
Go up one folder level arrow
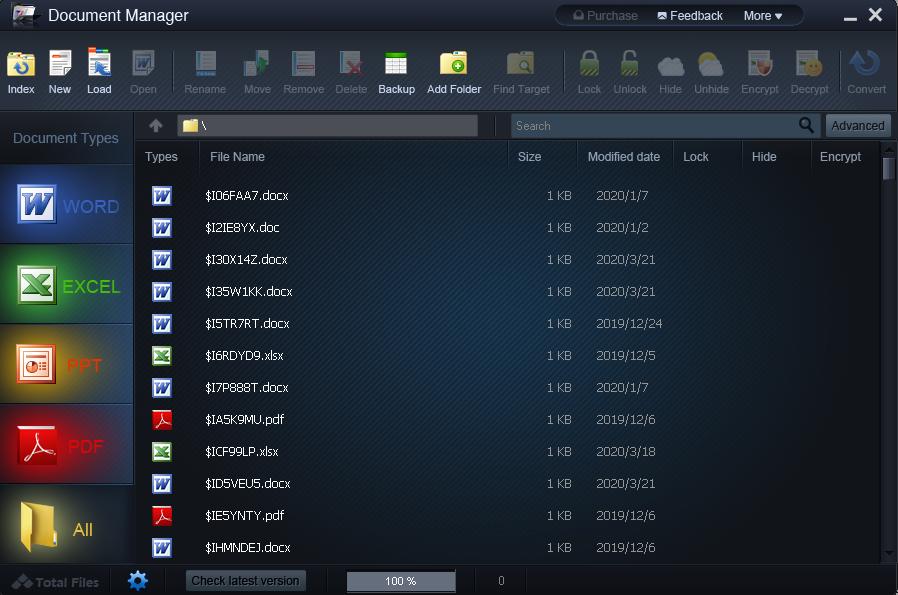click(x=156, y=125)
